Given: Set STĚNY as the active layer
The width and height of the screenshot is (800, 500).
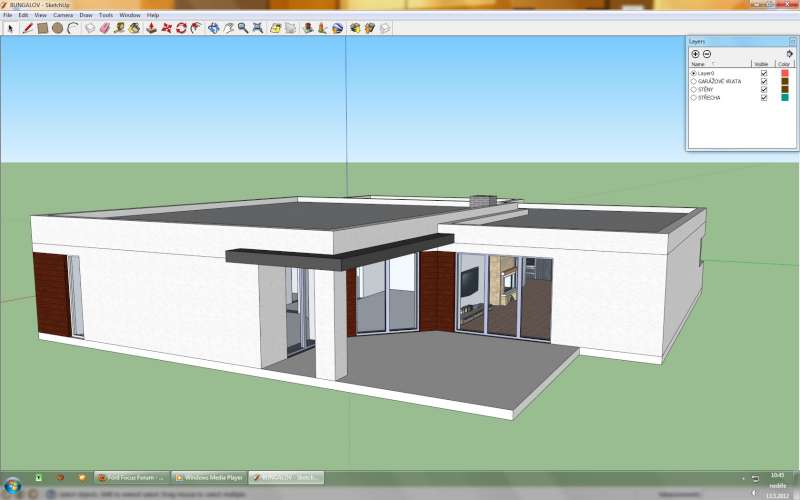Looking at the screenshot, I should [694, 89].
